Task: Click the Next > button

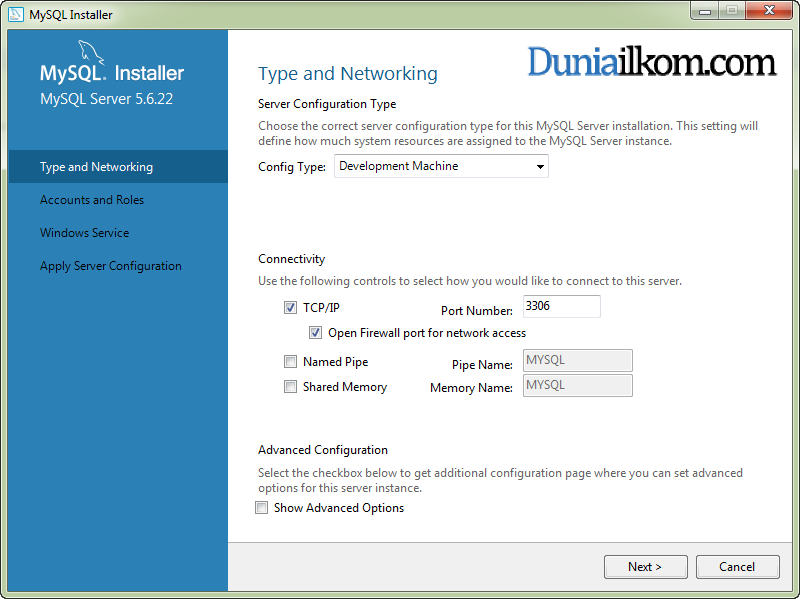Action: pyautogui.click(x=645, y=567)
